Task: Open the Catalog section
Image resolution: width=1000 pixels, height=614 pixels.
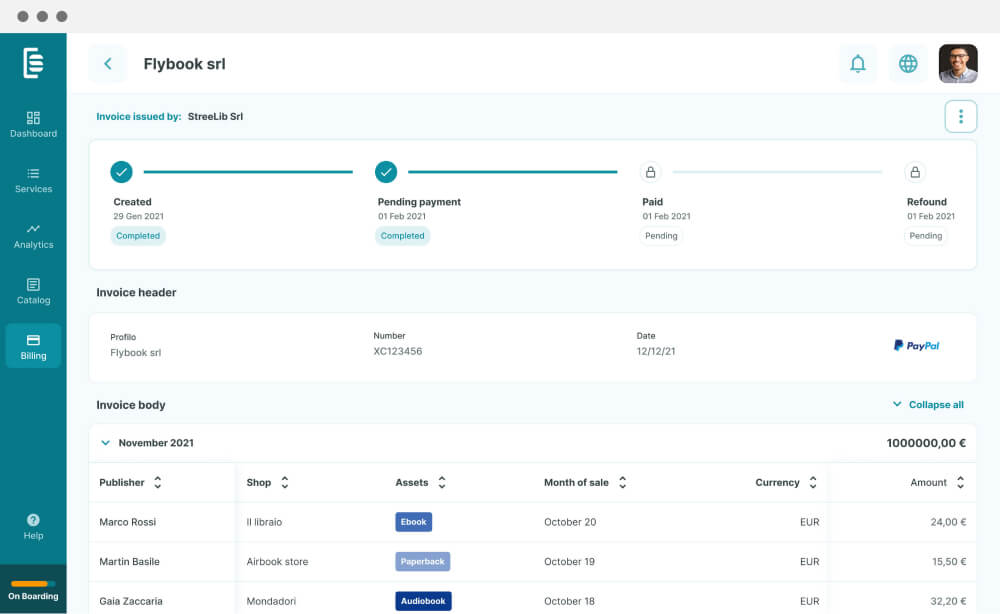Action: point(33,292)
